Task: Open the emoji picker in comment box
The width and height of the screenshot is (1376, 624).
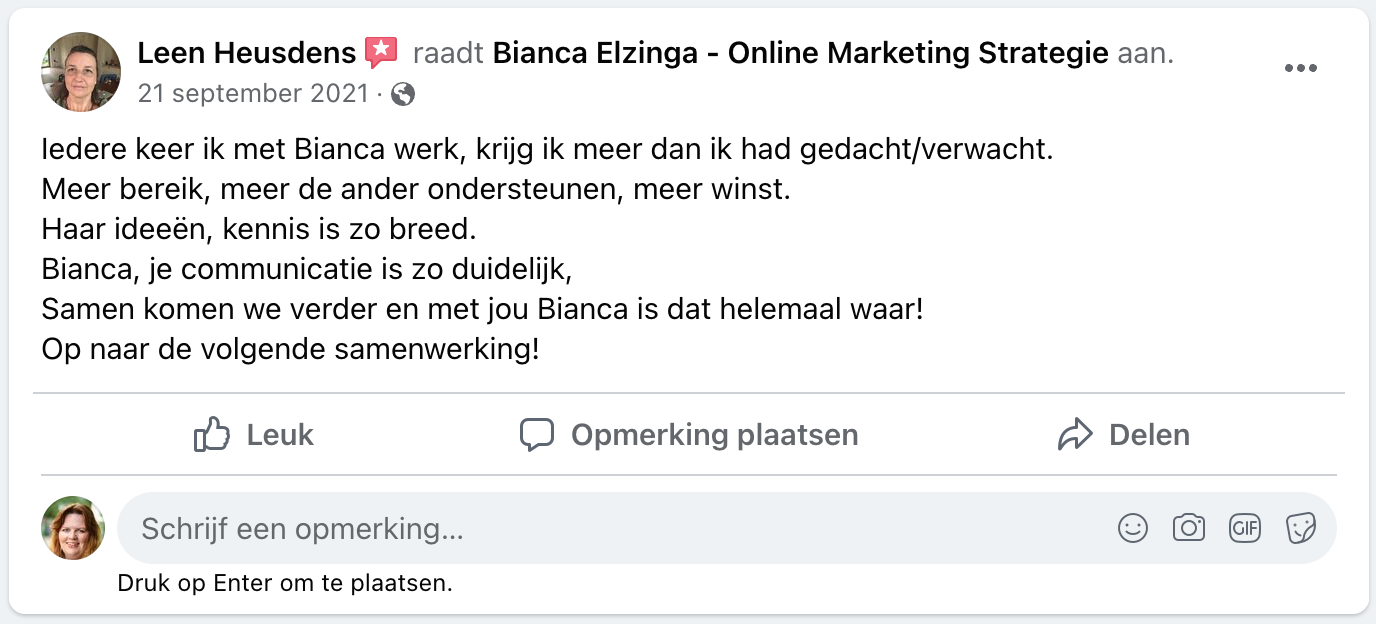Action: pos(1133,528)
